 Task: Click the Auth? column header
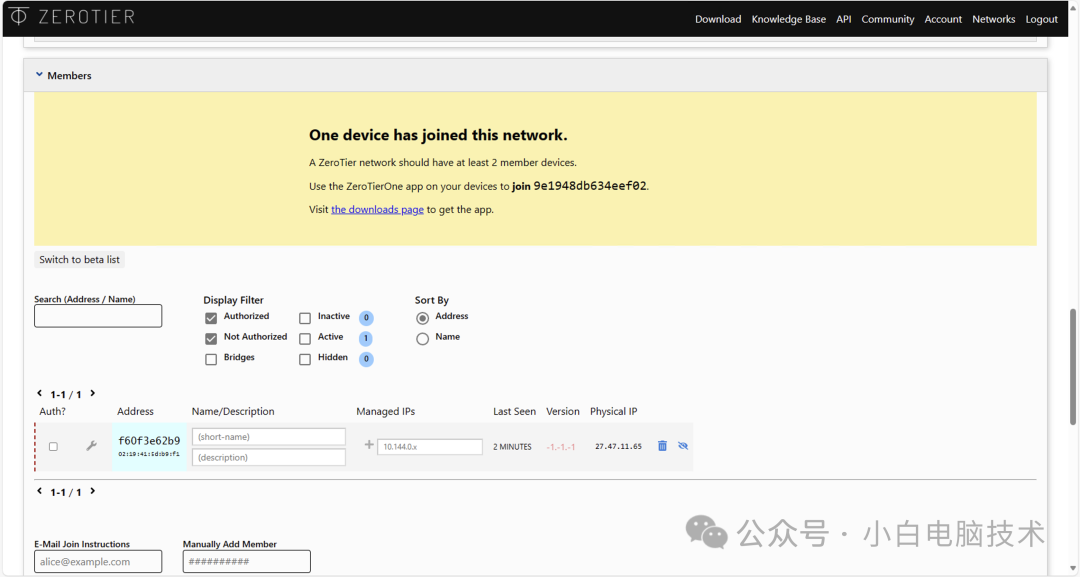52,411
